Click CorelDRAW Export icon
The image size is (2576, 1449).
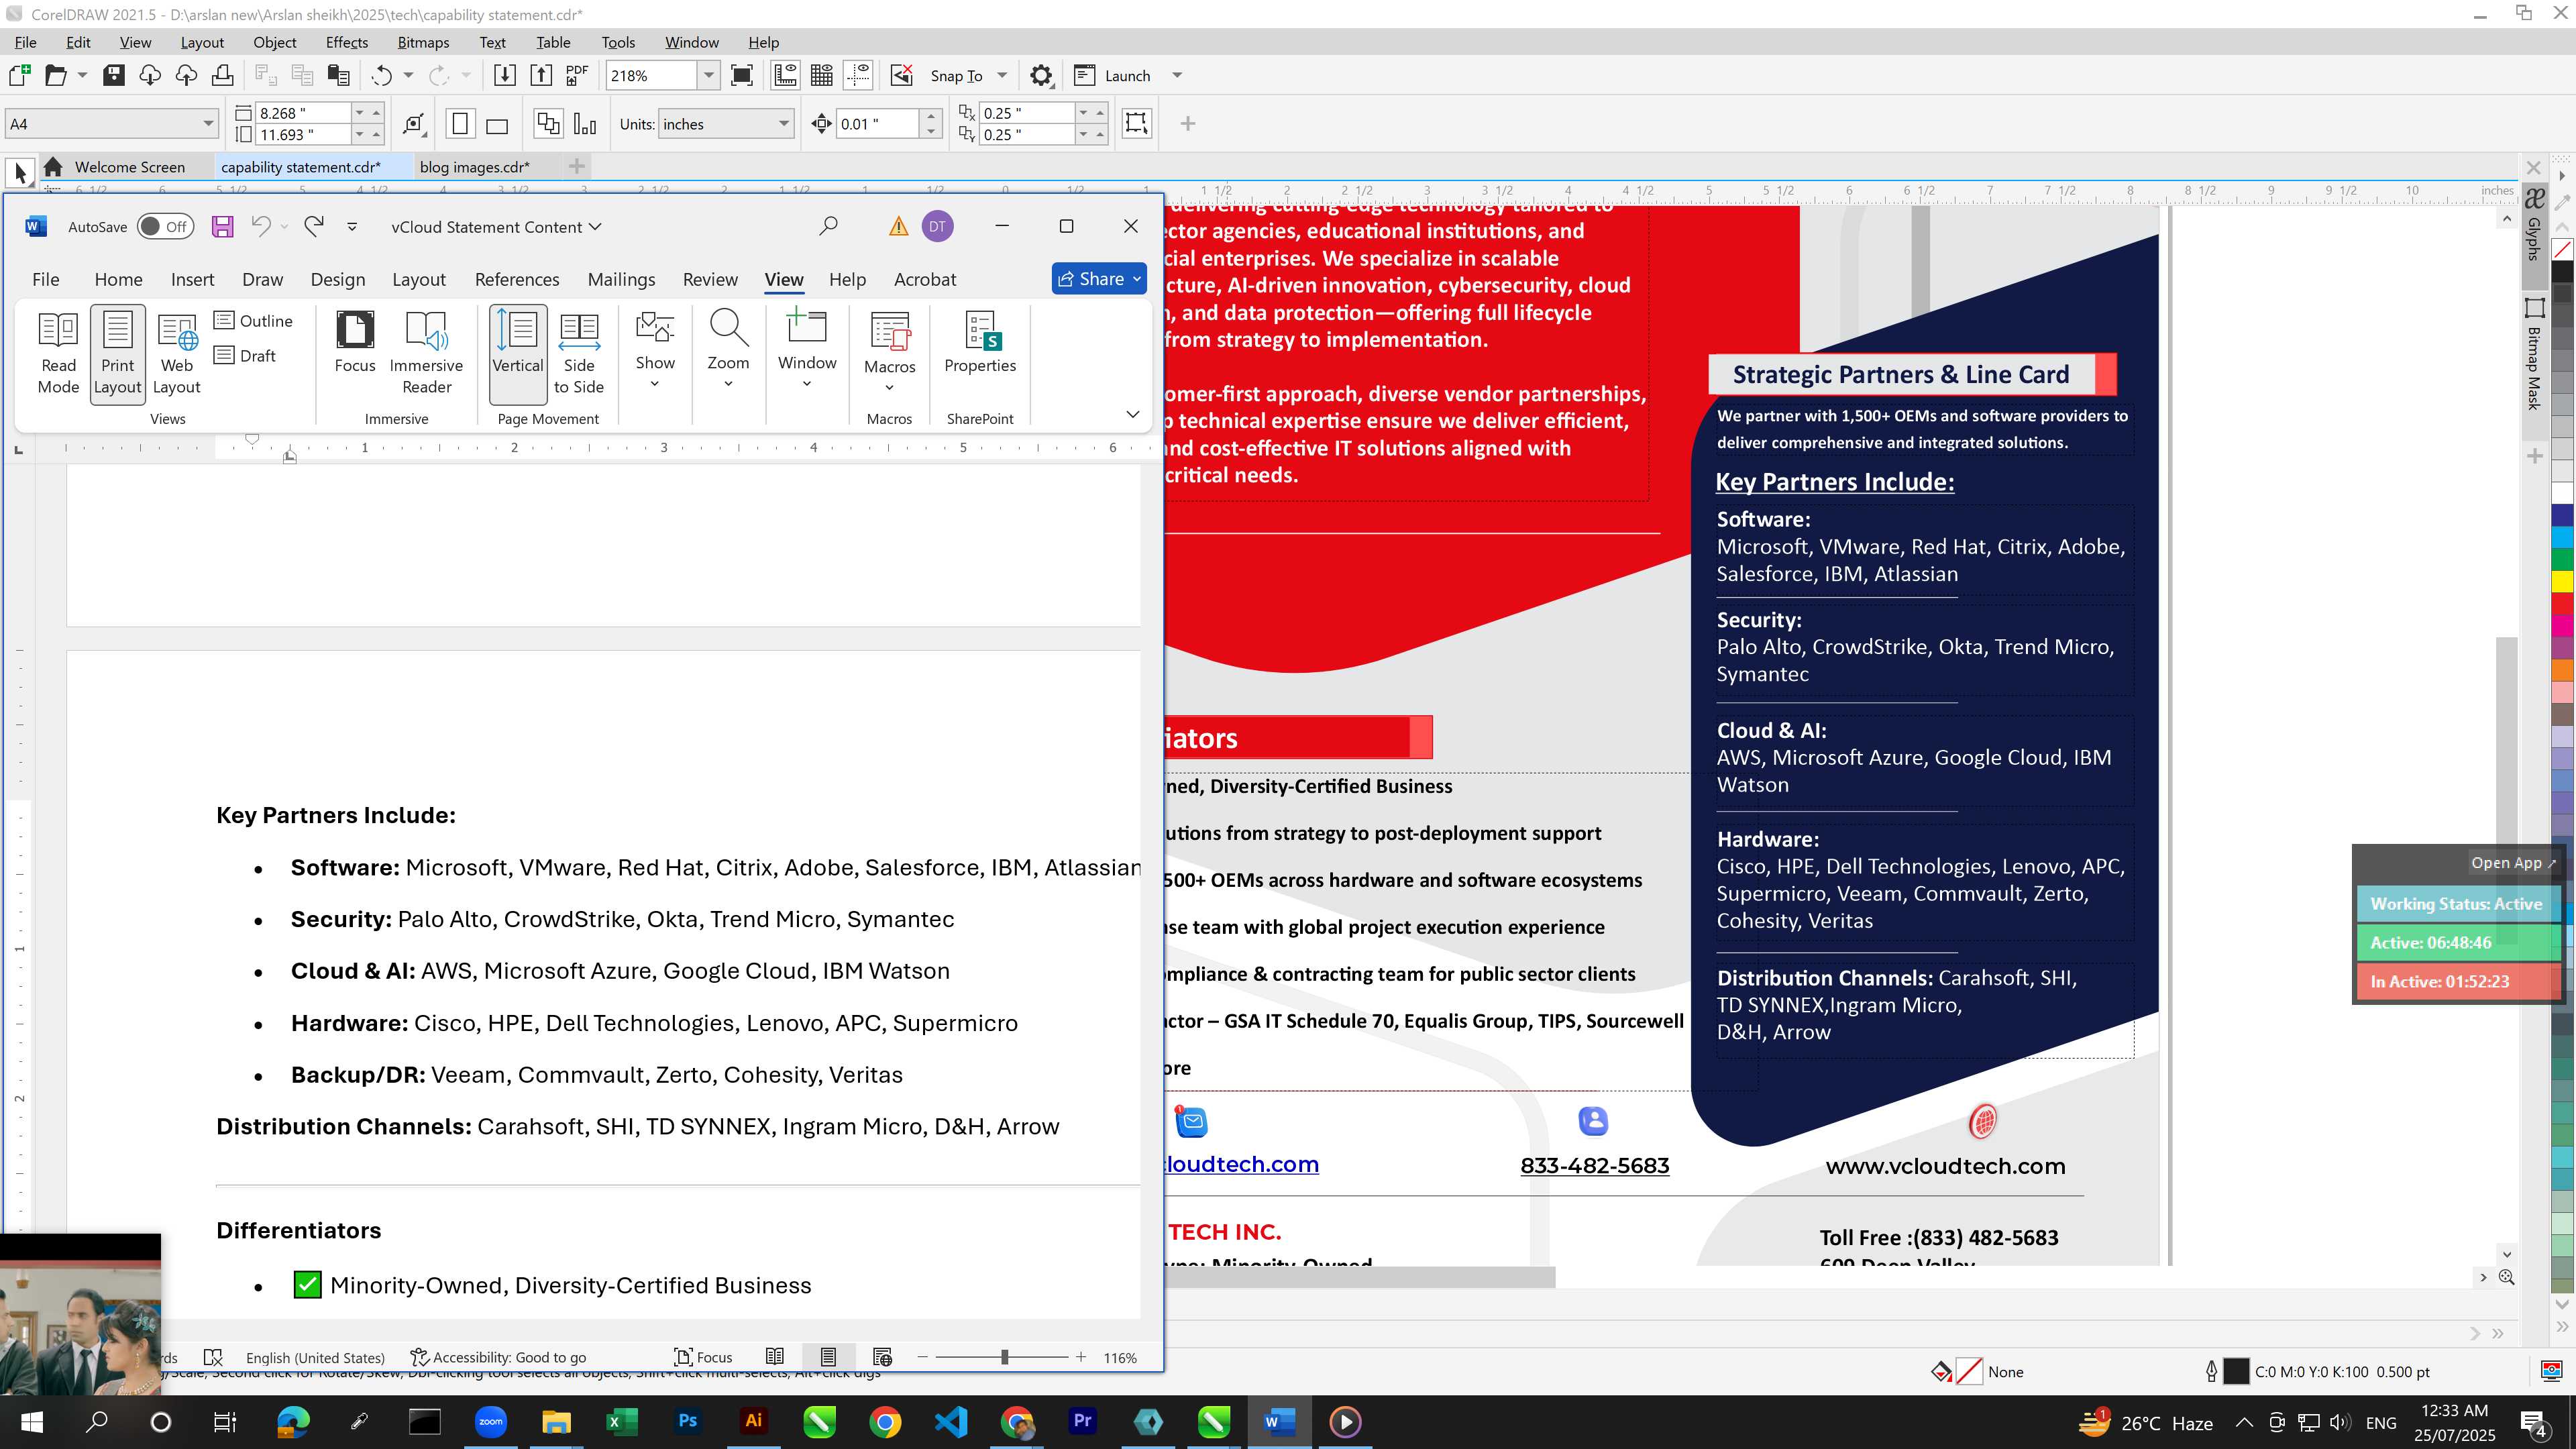coord(541,75)
